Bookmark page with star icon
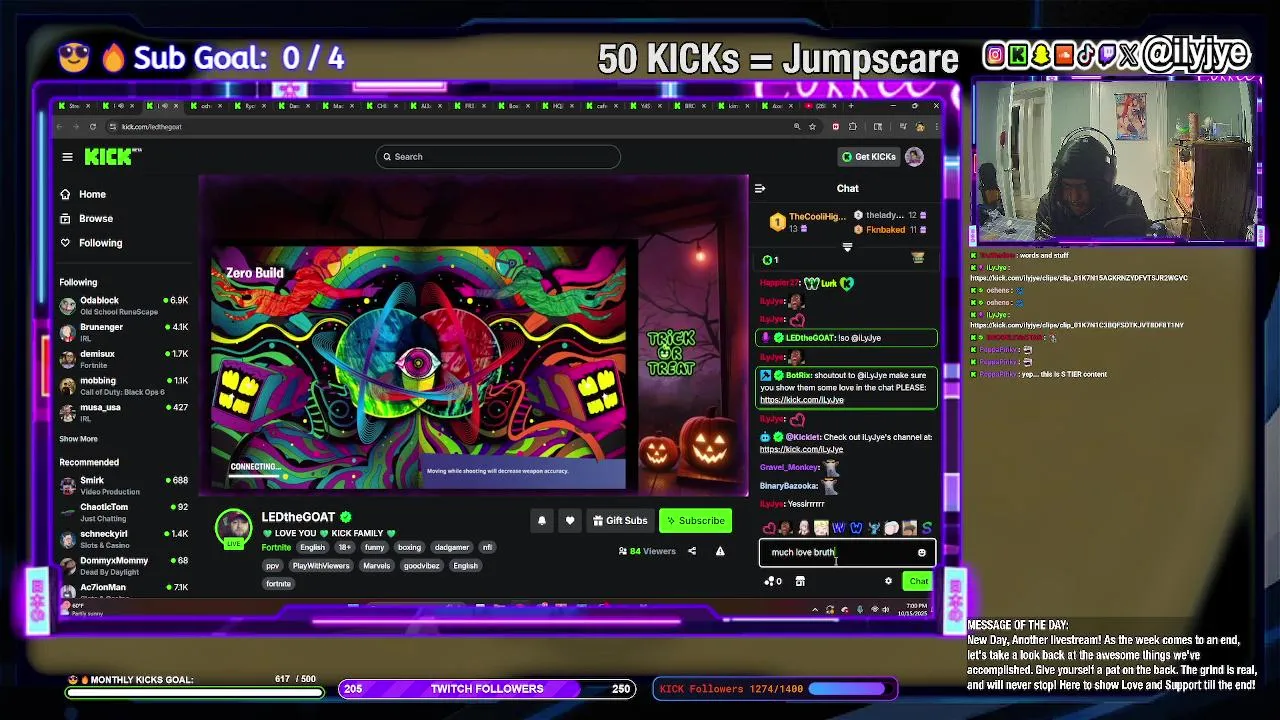Screen dimensions: 1280x720 (812, 126)
